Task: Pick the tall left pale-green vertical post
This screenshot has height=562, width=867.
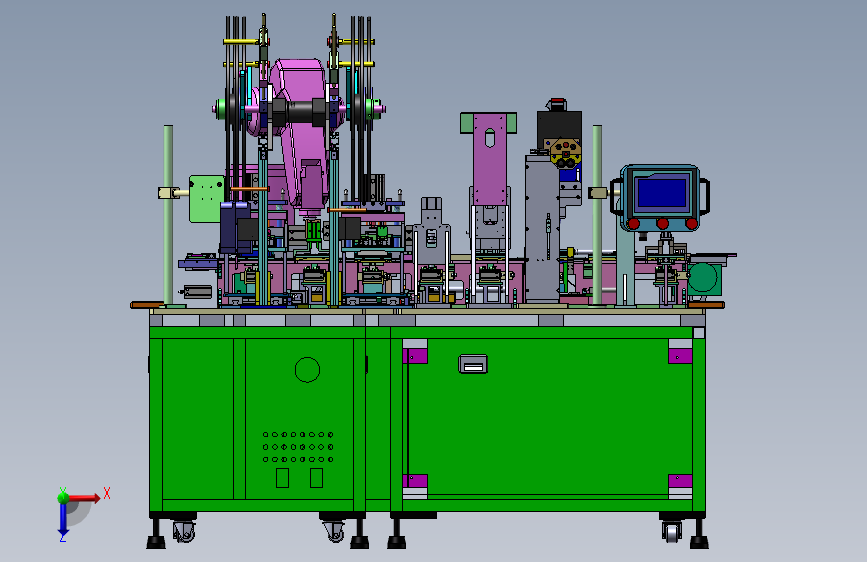Action: [168, 215]
